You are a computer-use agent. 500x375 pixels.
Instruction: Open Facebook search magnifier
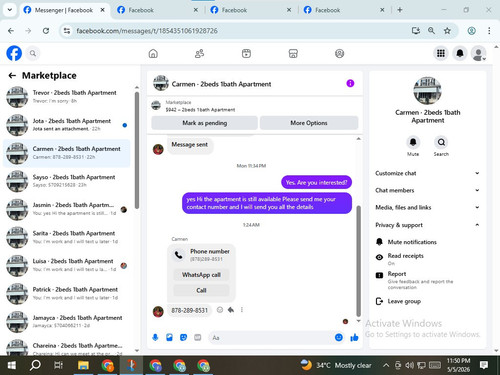[x=33, y=53]
